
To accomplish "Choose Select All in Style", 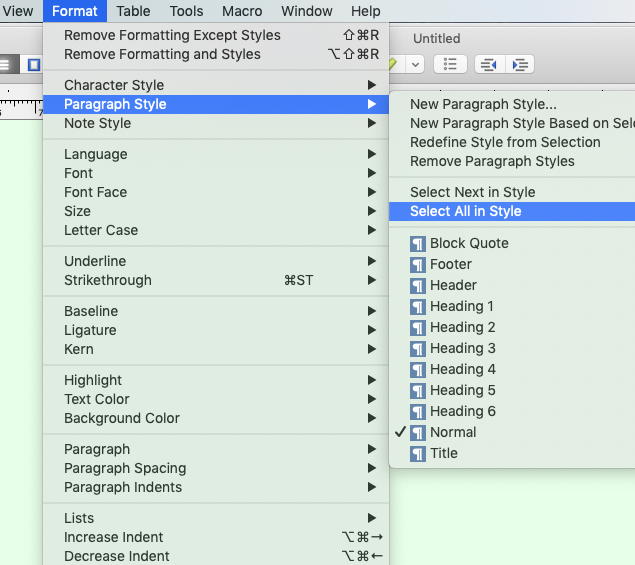I will click(x=465, y=212).
